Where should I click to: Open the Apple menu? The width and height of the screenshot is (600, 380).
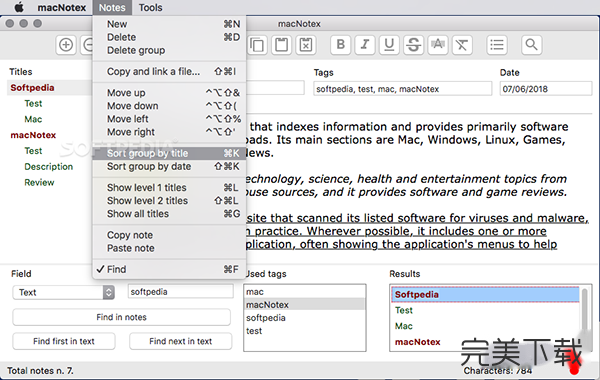pyautogui.click(x=19, y=7)
